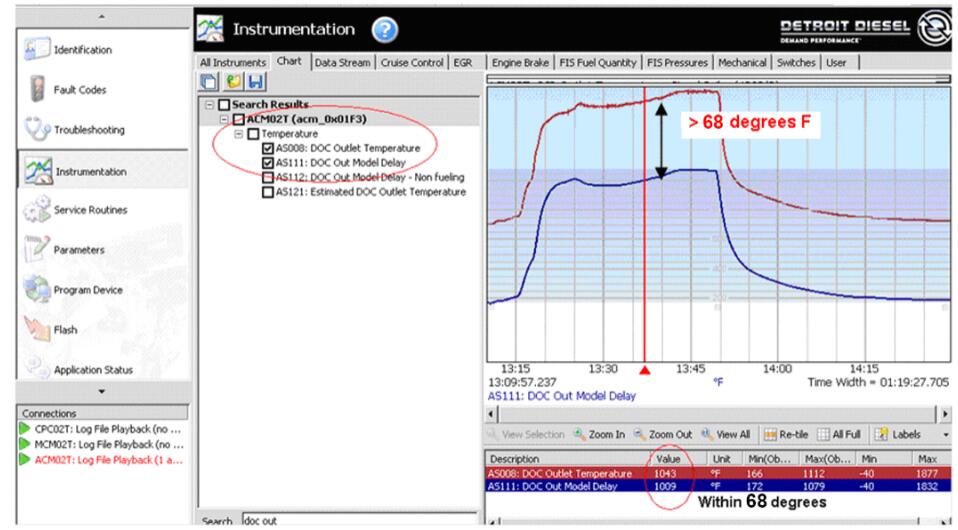Collapse the Search Results tree node

click(208, 105)
